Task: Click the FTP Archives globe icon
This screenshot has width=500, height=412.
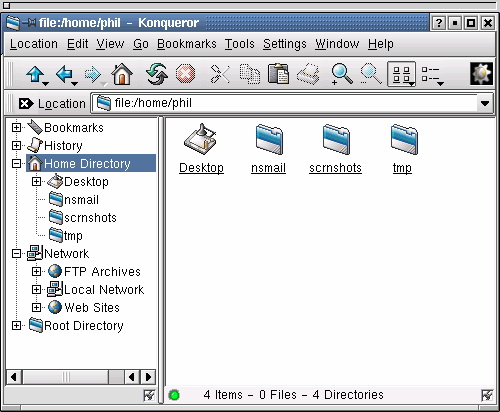Action: point(55,271)
